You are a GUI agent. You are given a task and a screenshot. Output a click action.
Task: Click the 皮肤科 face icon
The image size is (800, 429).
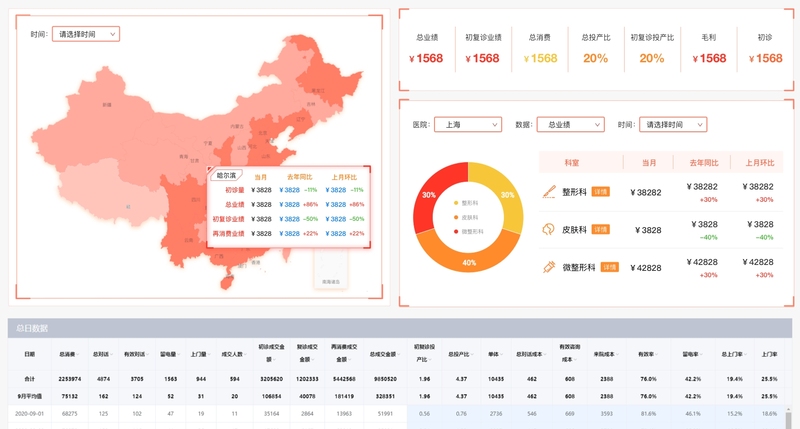(x=548, y=229)
